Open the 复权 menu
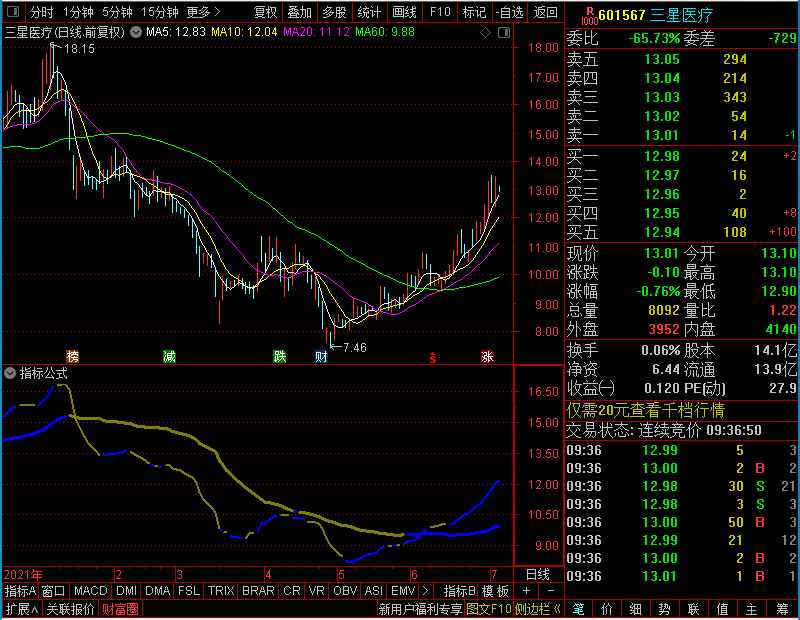The width and height of the screenshot is (800, 620). click(266, 12)
